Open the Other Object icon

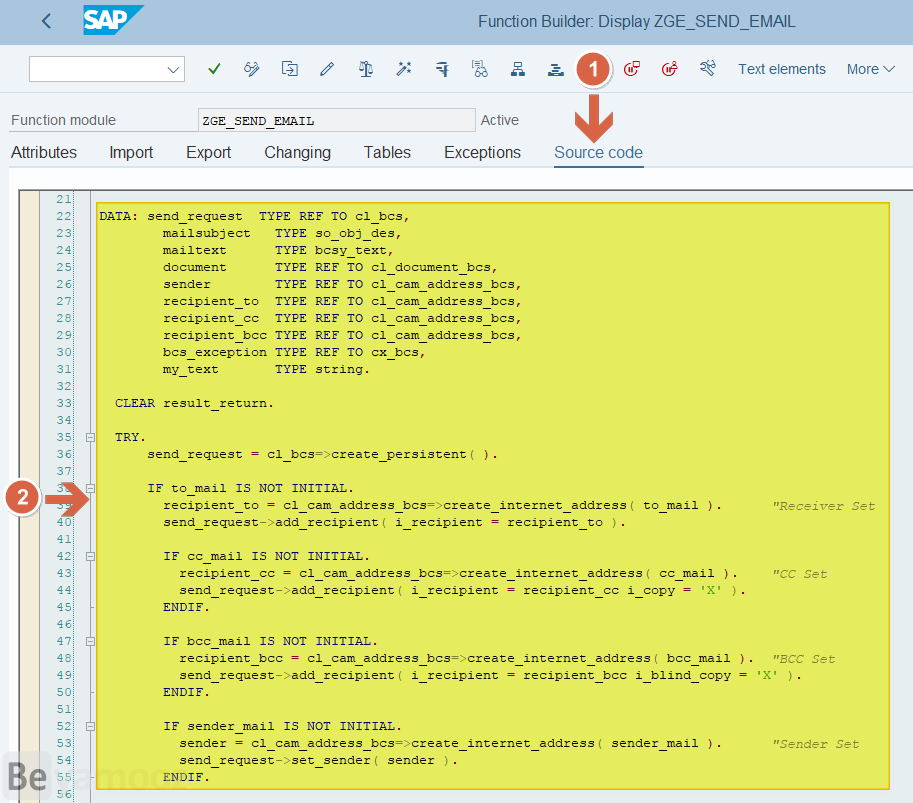pos(289,69)
